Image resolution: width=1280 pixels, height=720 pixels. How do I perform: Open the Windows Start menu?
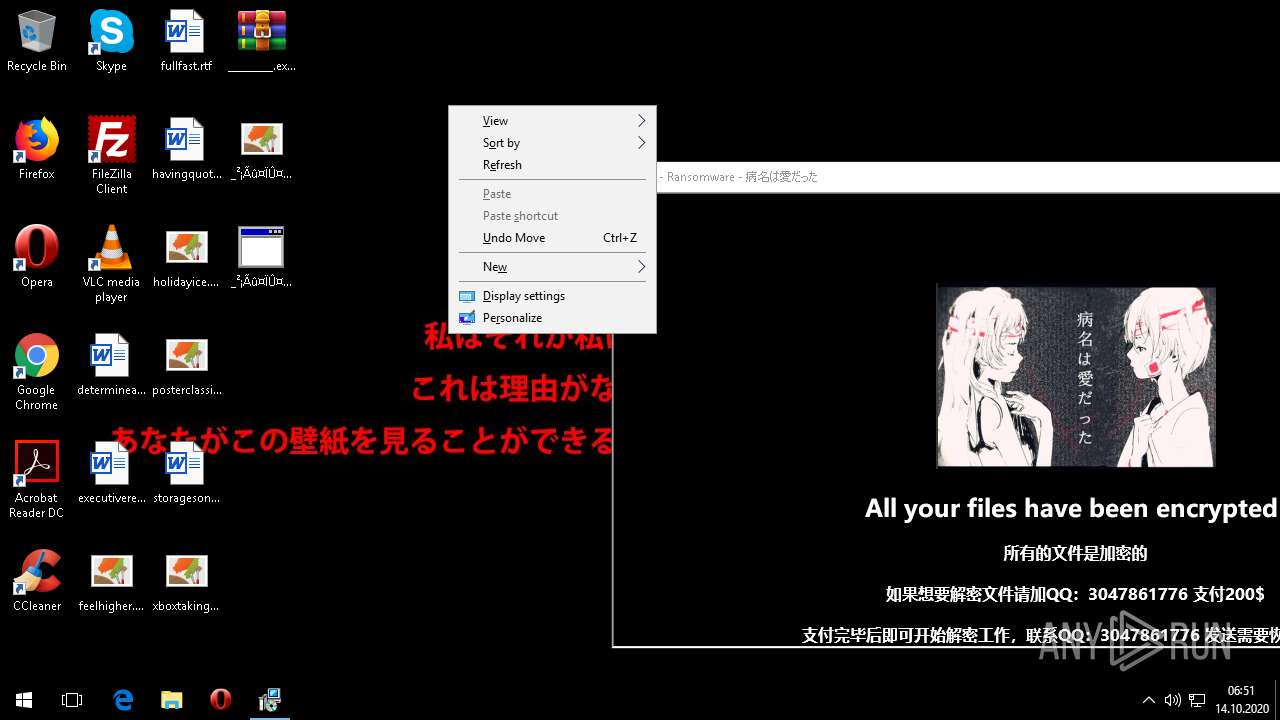(x=24, y=700)
